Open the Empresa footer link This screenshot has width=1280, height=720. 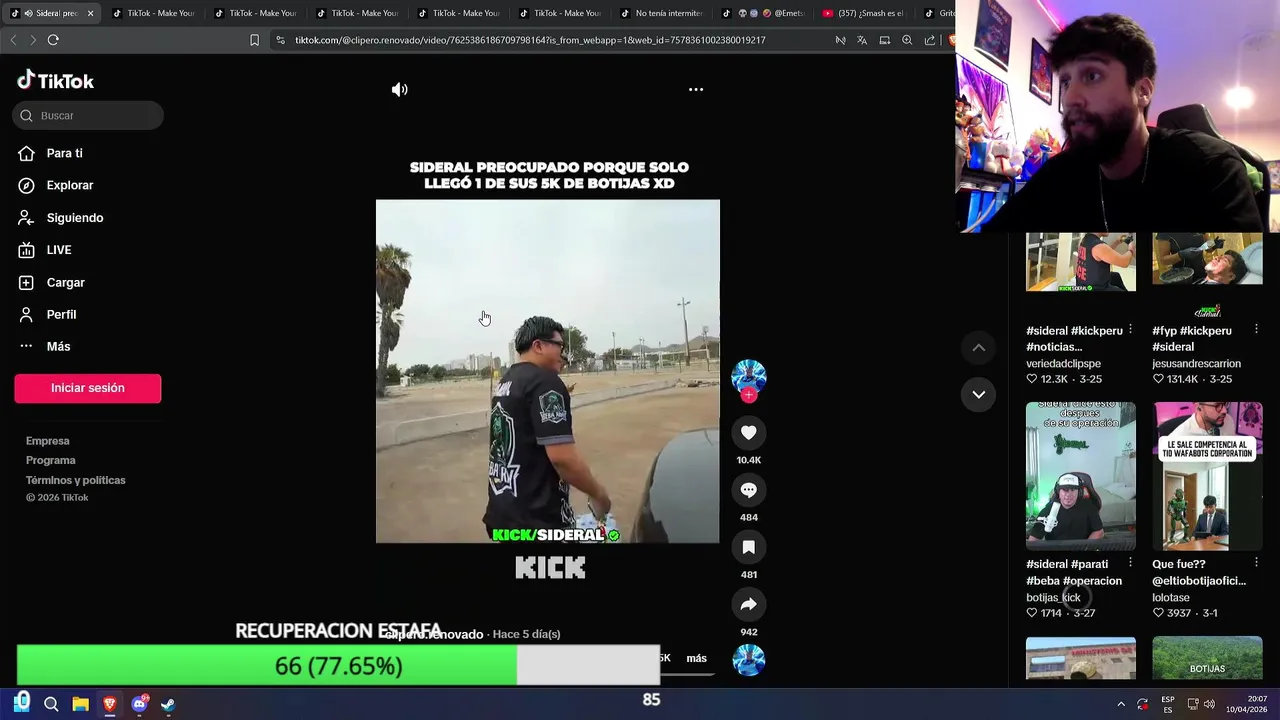click(48, 441)
